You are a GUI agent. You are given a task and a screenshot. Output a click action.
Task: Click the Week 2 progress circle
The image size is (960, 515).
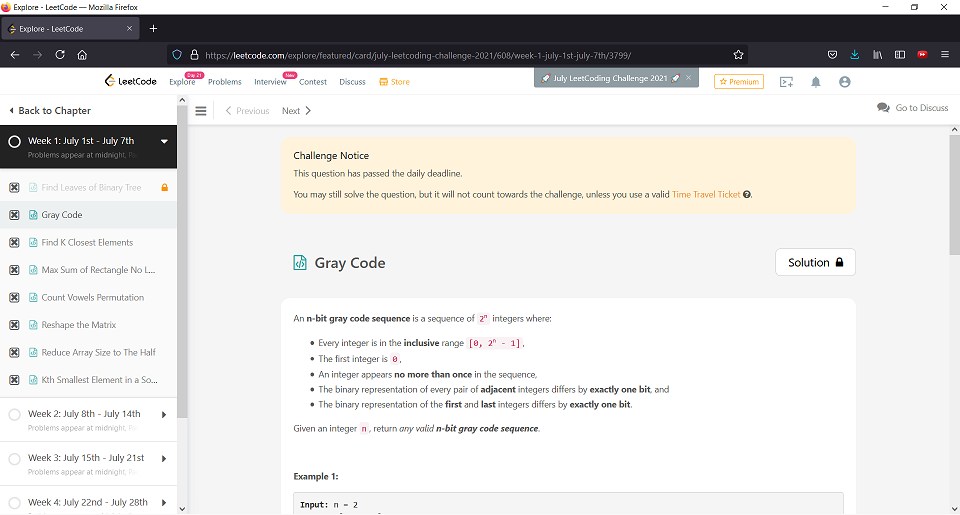pos(15,415)
